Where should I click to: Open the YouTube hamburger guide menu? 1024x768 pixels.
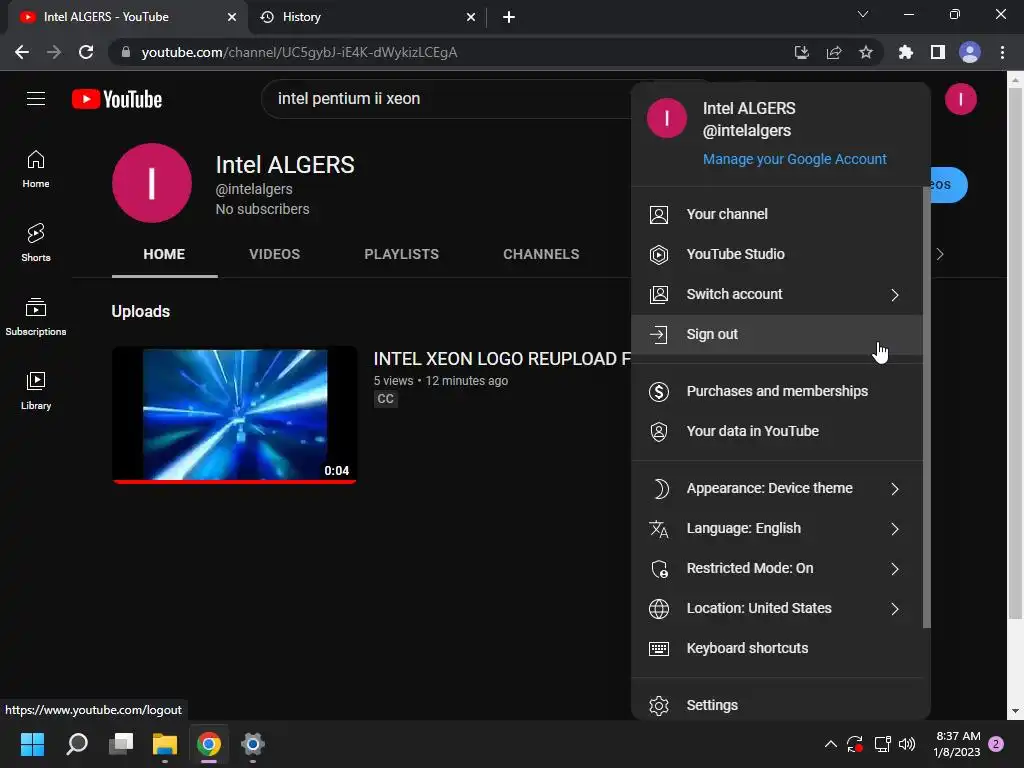coord(36,99)
